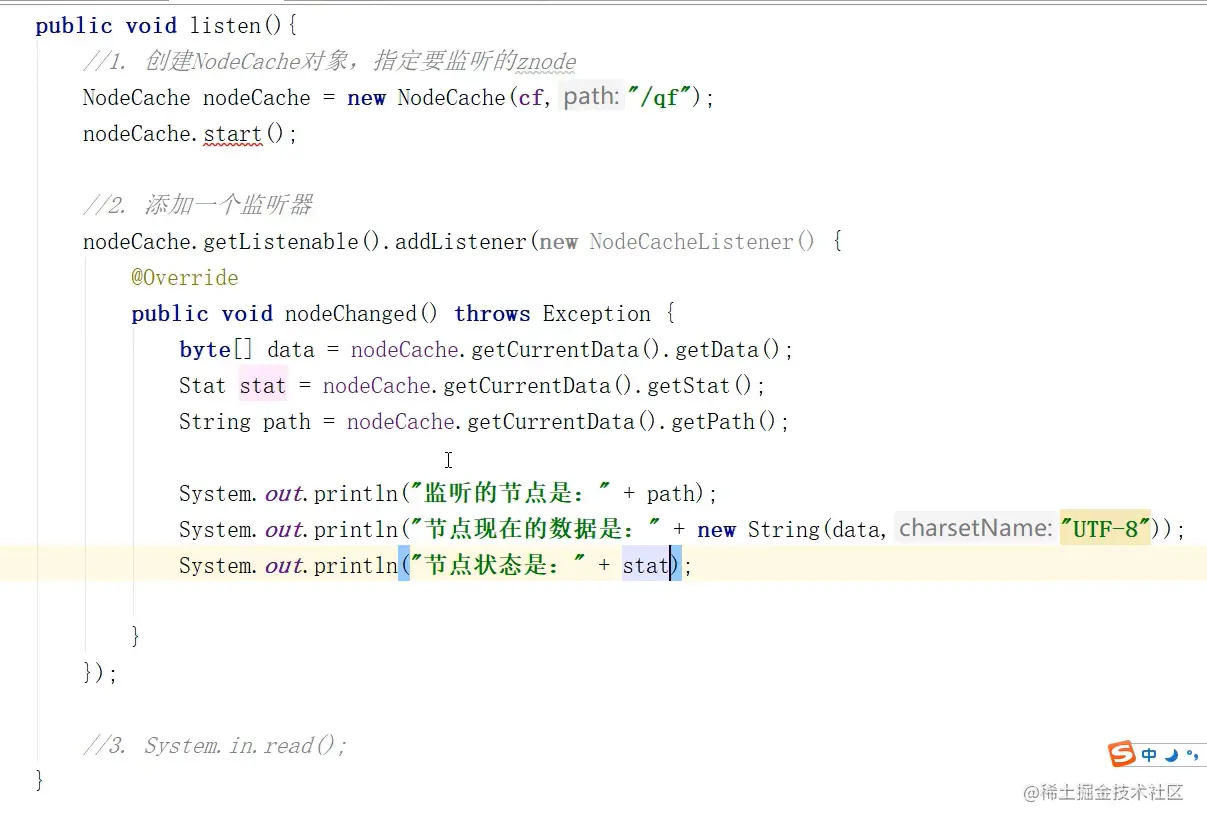Toggle the 中 Chinese/English mode in IME bar
The image size is (1207, 826).
1150,755
